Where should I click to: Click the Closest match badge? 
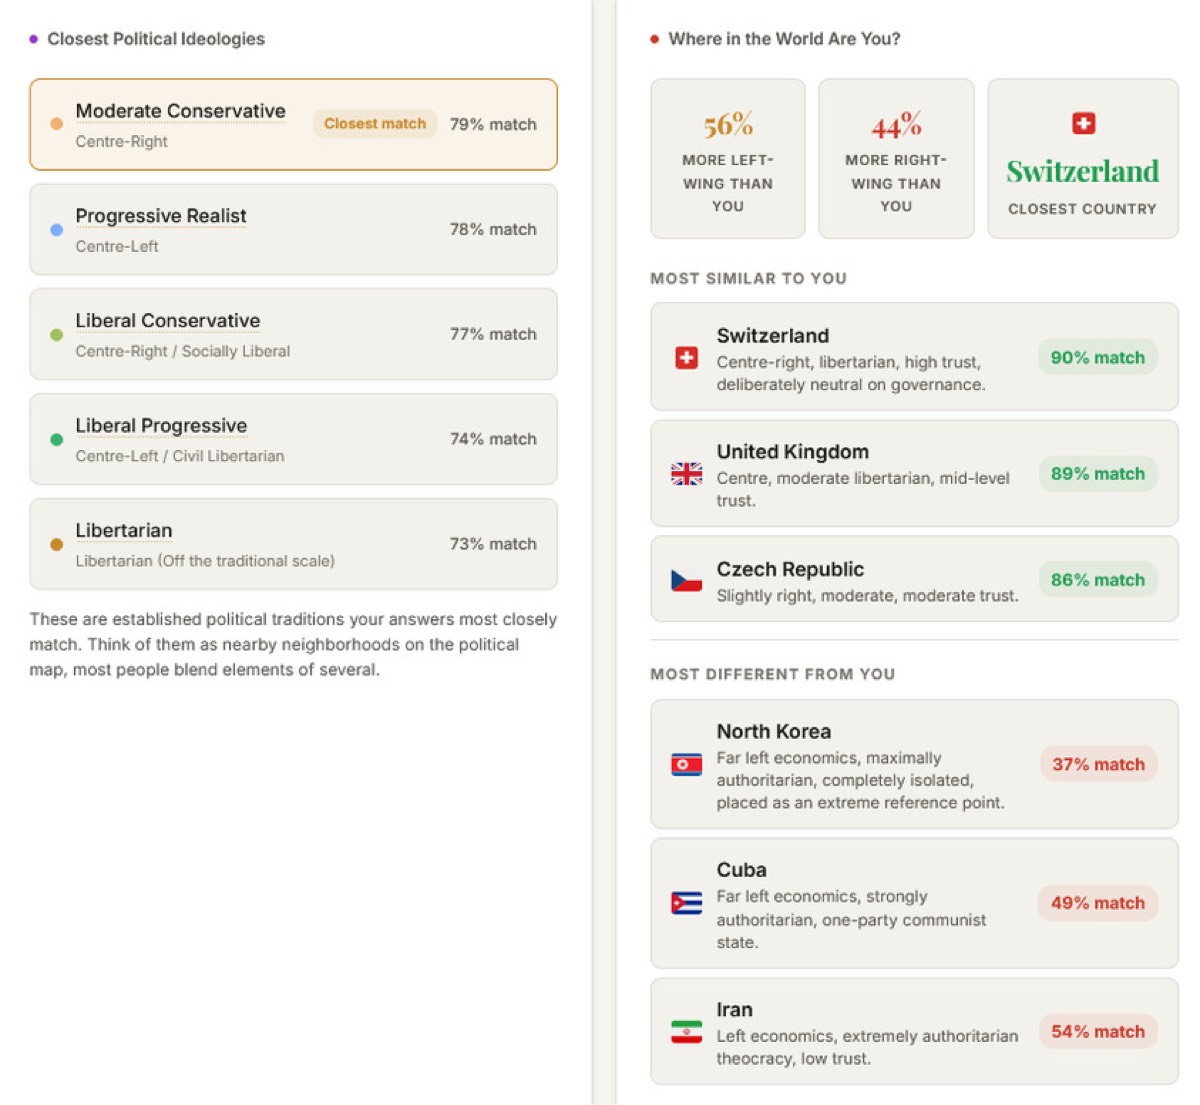tap(375, 124)
